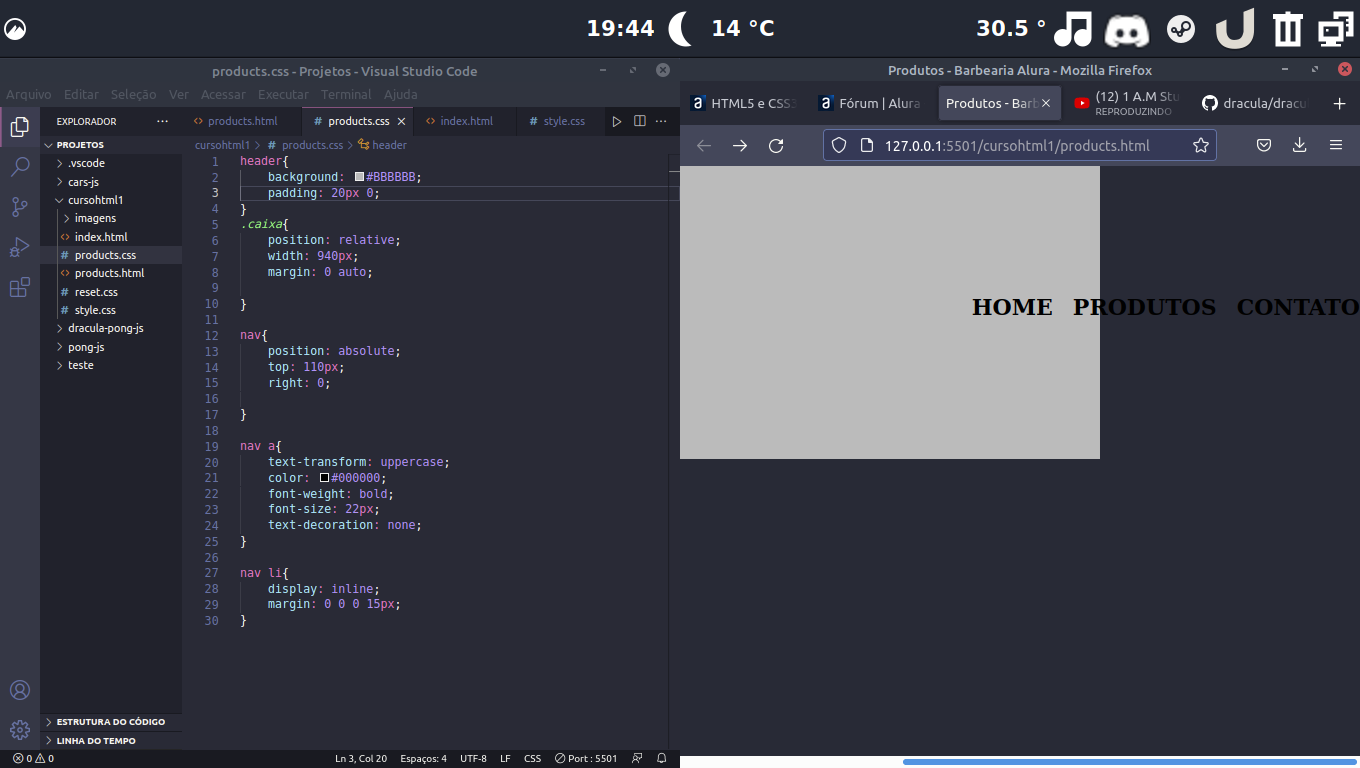1360x768 pixels.
Task: Click the Explorer panel more actions ellipsis
Action: click(x=163, y=121)
